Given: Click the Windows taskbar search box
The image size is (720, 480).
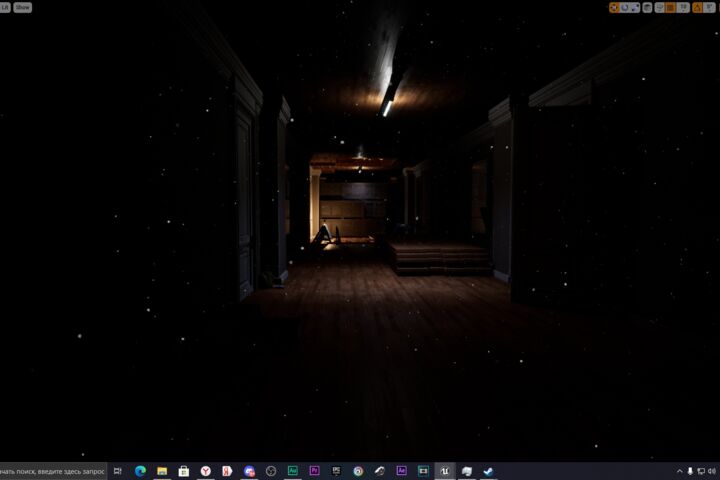Looking at the screenshot, I should point(53,471).
